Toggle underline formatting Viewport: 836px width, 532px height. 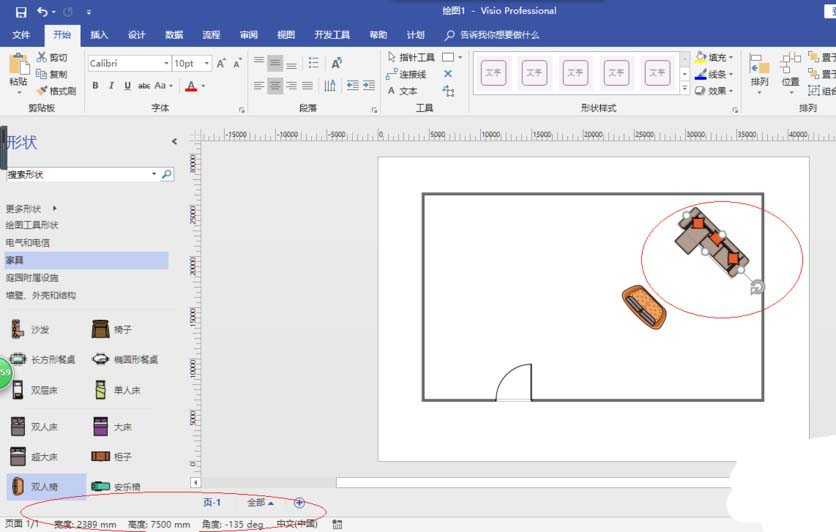128,86
